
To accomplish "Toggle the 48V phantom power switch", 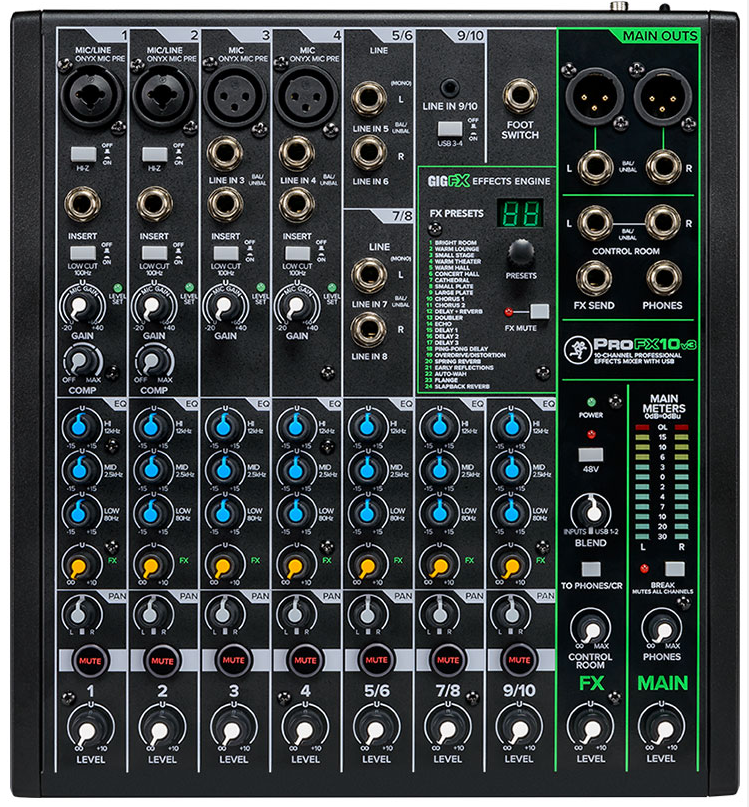I will click(590, 454).
